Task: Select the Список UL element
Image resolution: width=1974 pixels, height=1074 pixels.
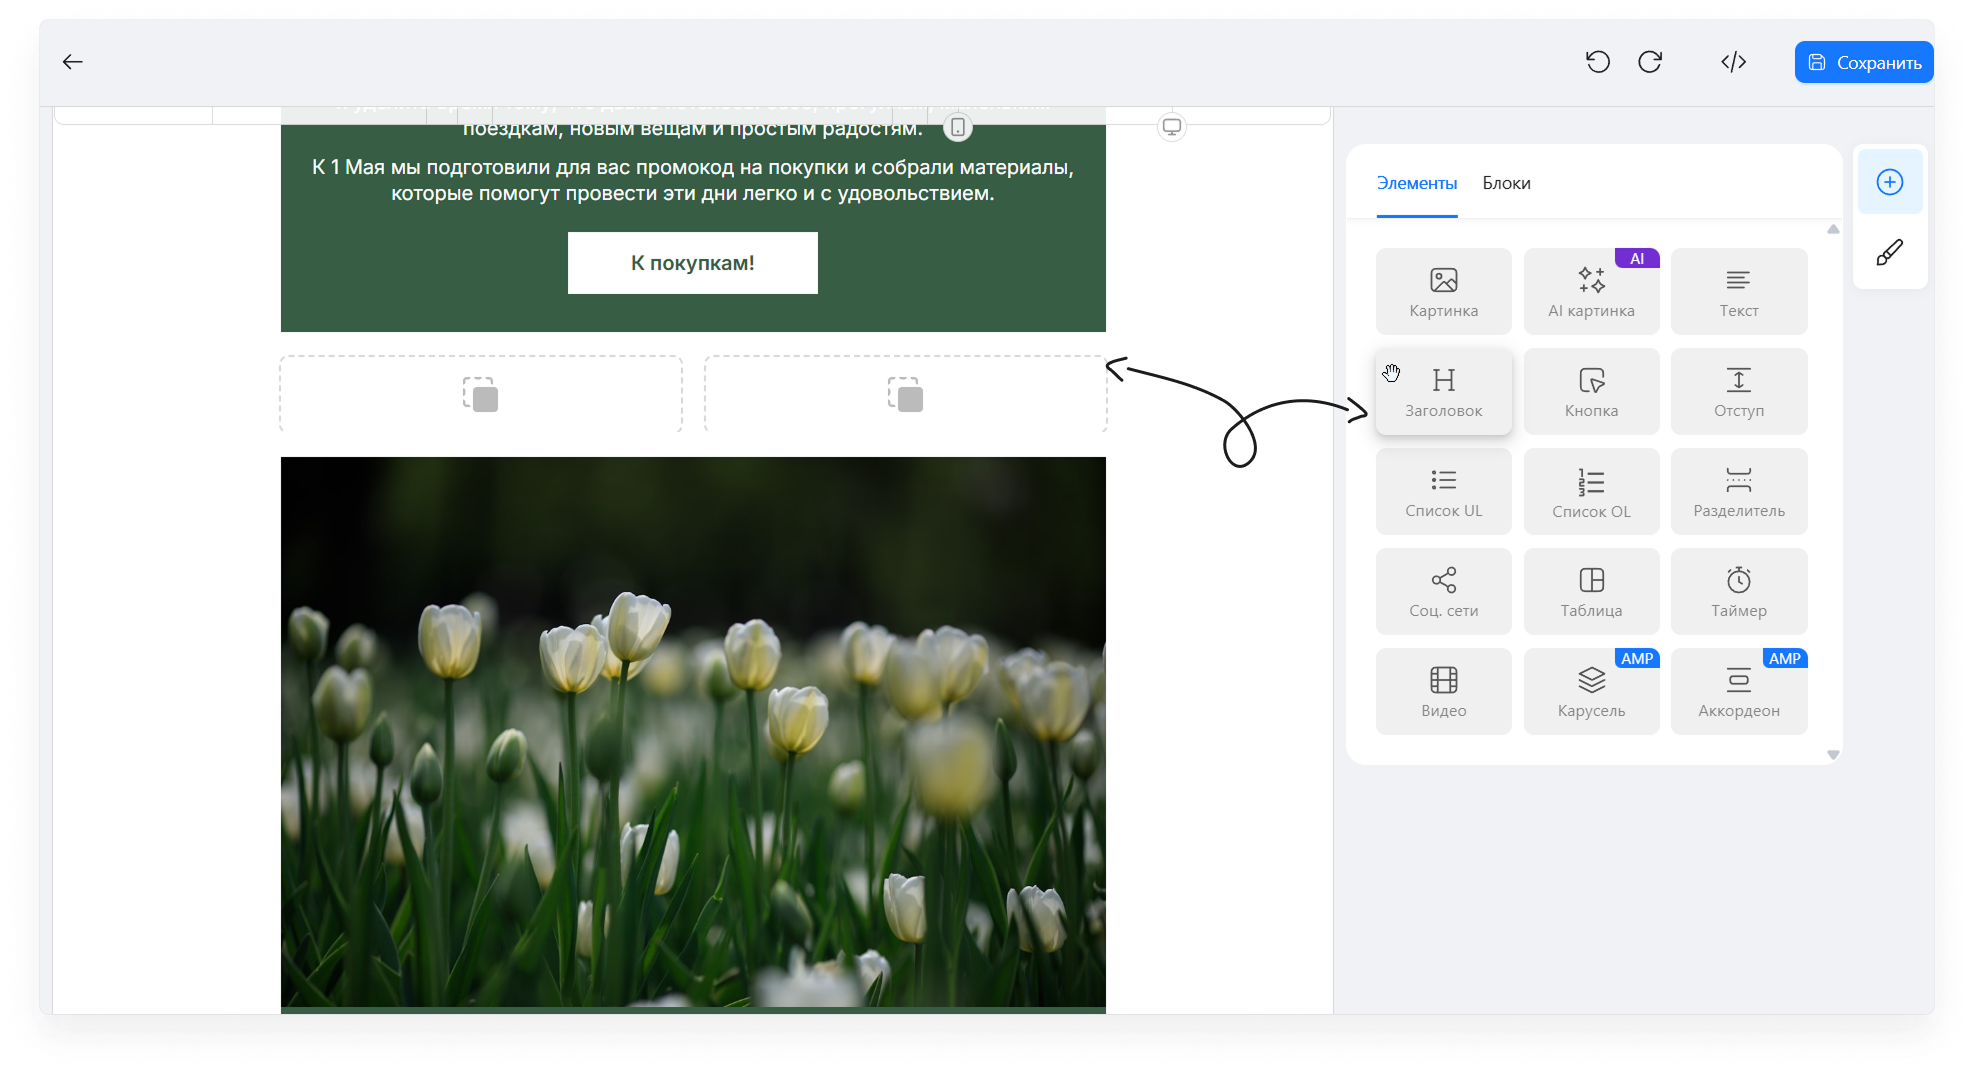Action: [1443, 491]
